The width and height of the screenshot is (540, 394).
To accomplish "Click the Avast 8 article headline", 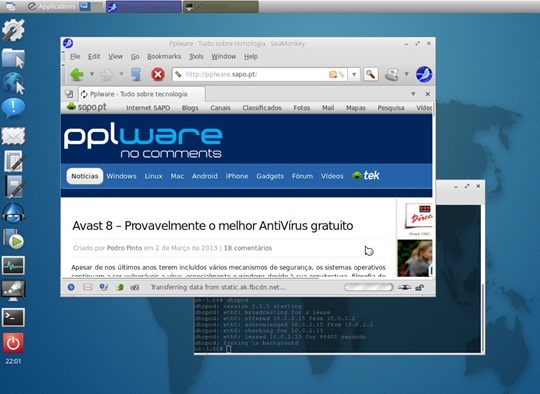I will (x=212, y=226).
